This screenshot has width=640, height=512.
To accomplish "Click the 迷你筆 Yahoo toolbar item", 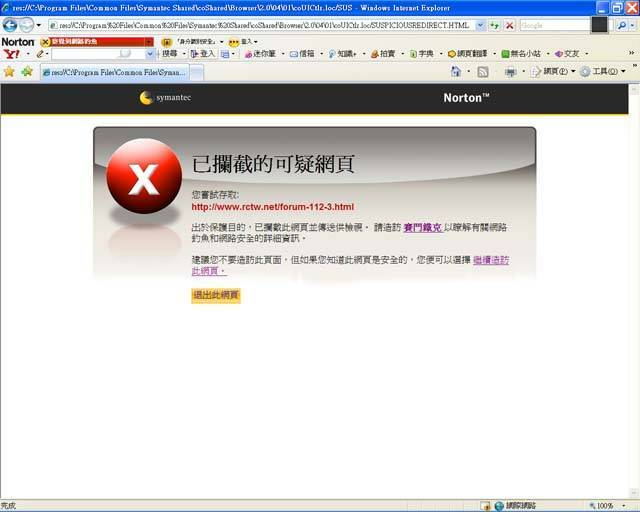I will 260,53.
